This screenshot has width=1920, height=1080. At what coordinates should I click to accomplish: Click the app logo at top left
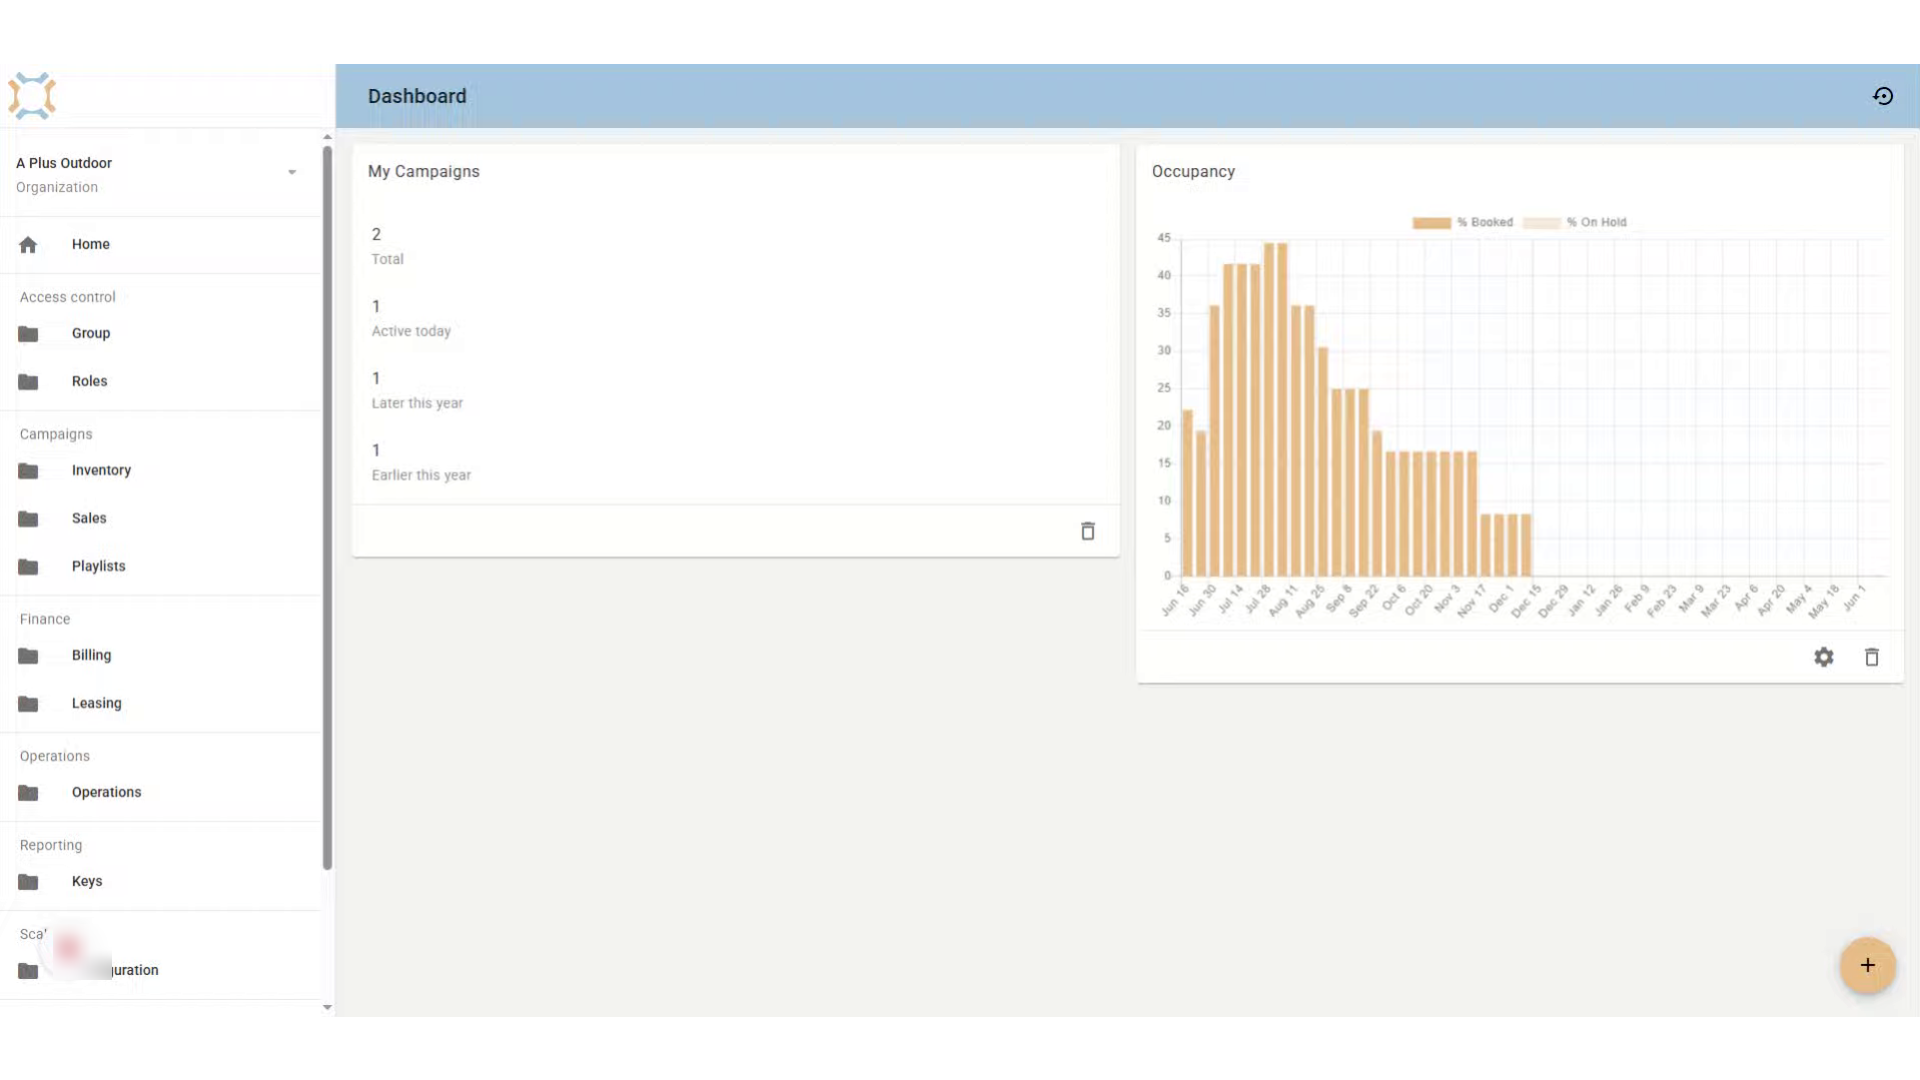point(32,96)
